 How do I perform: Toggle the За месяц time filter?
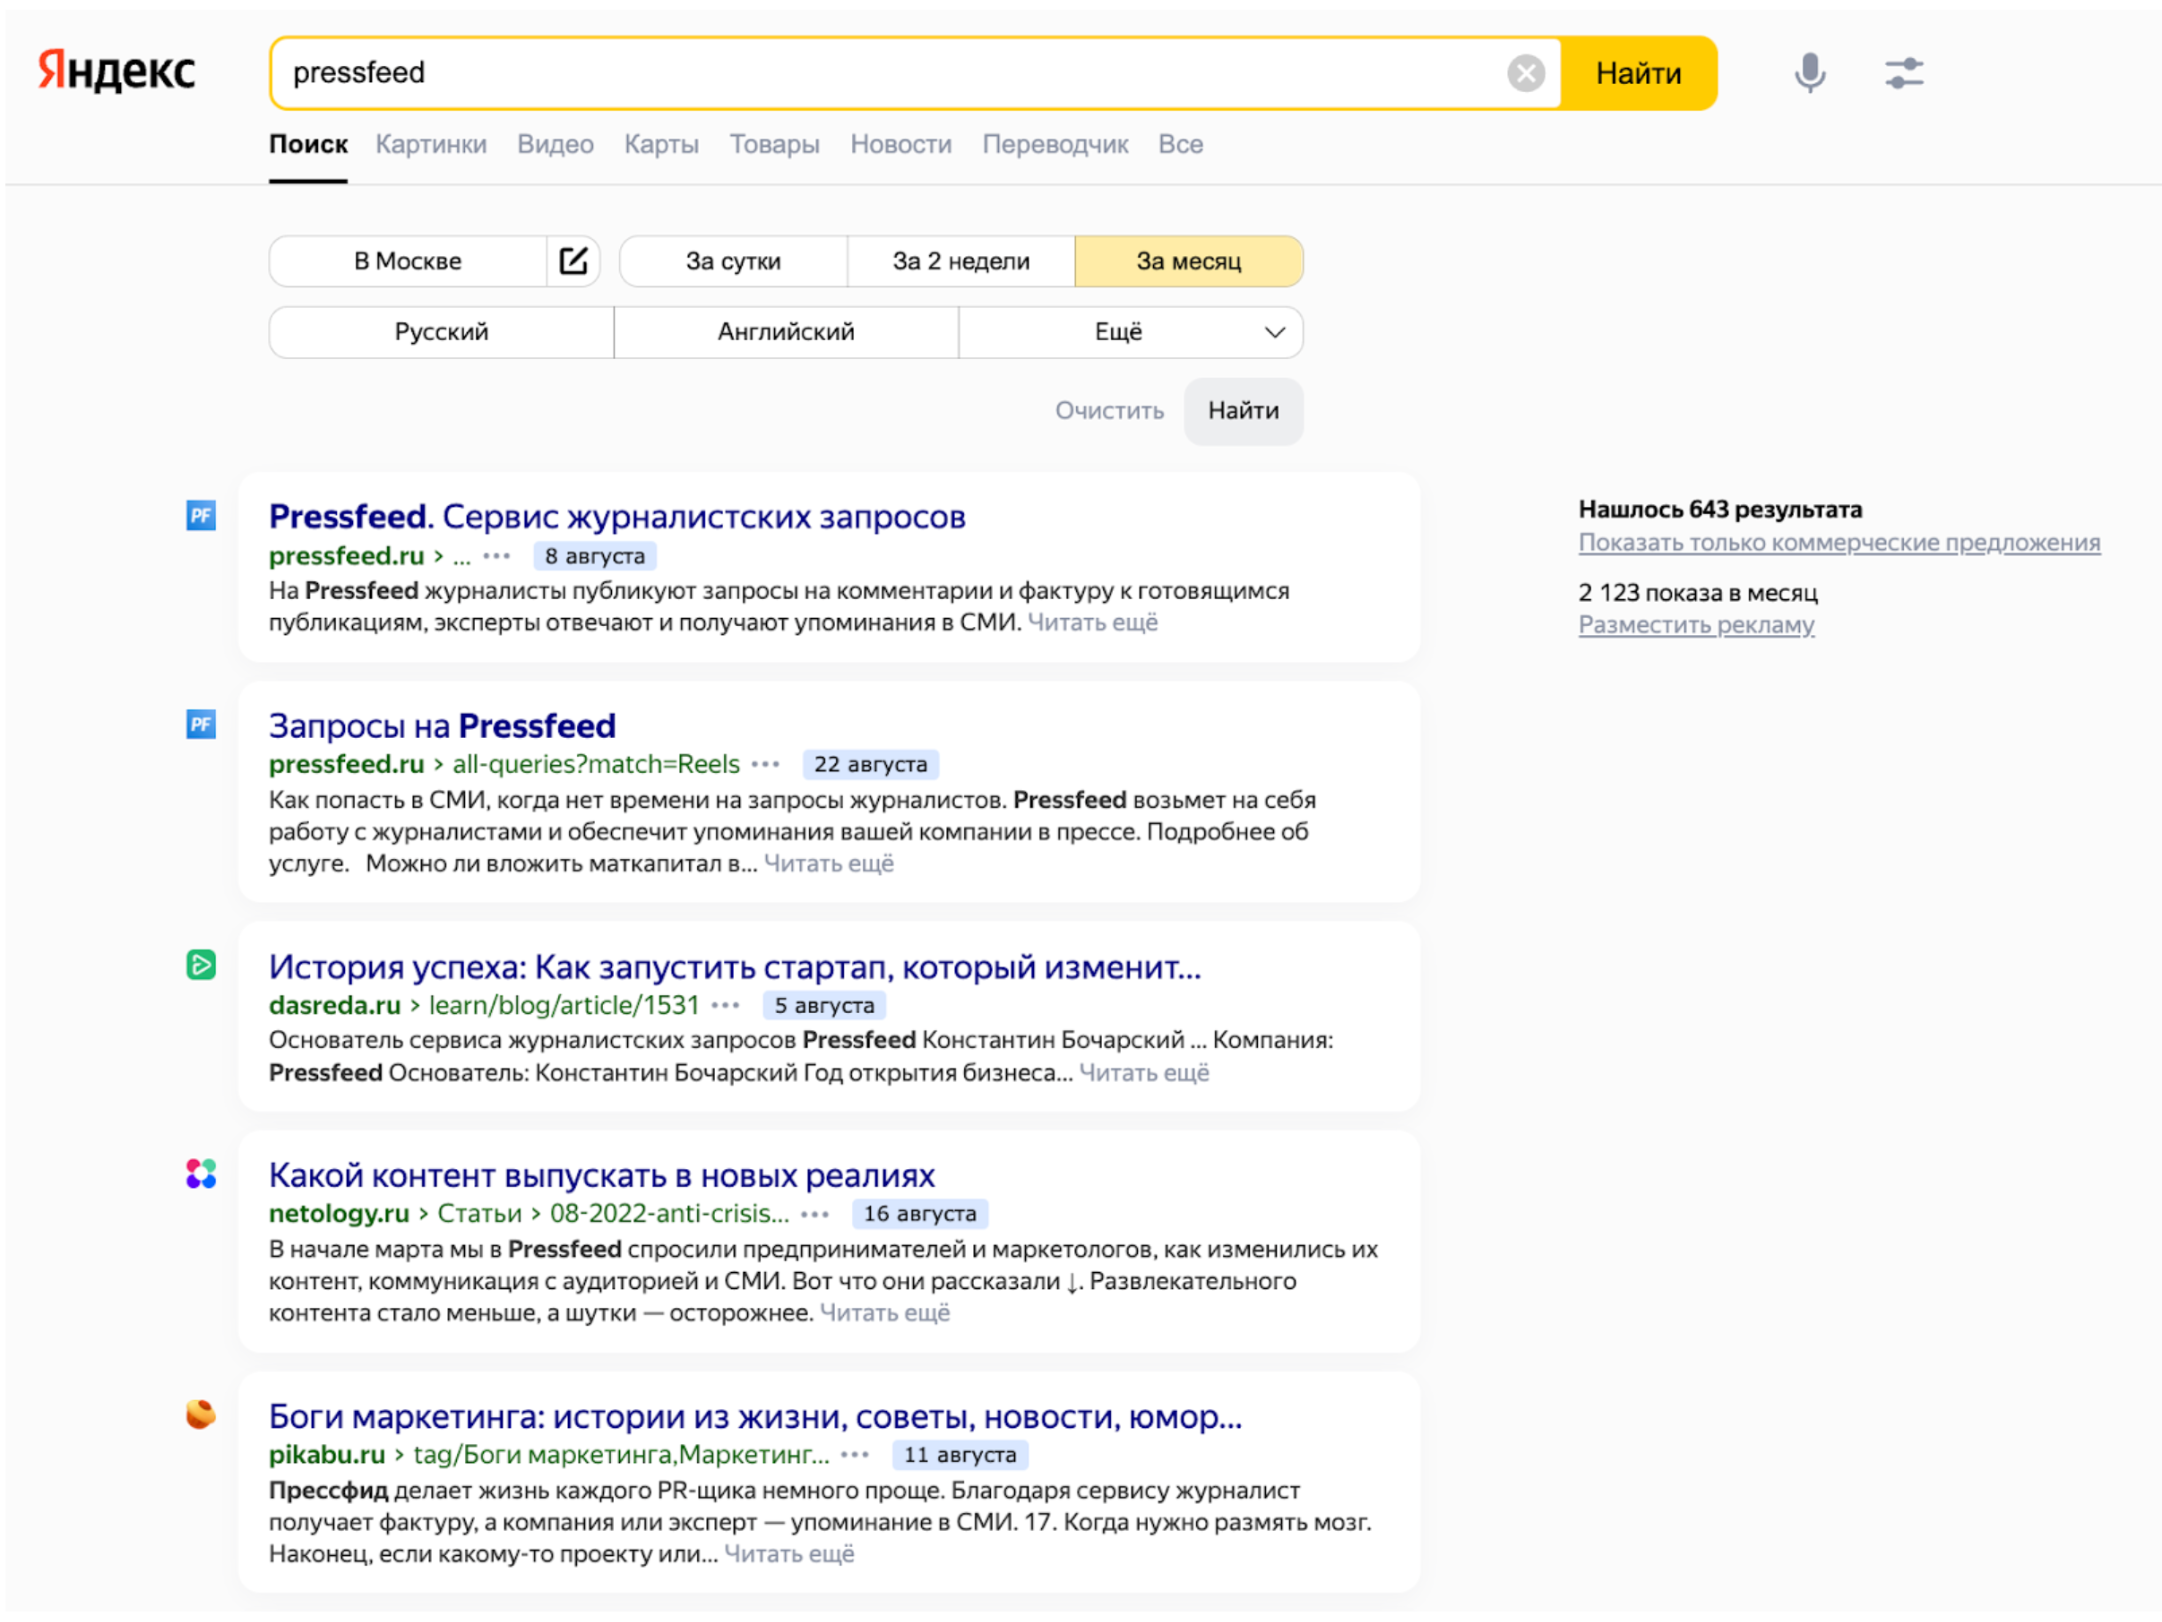[x=1189, y=261]
